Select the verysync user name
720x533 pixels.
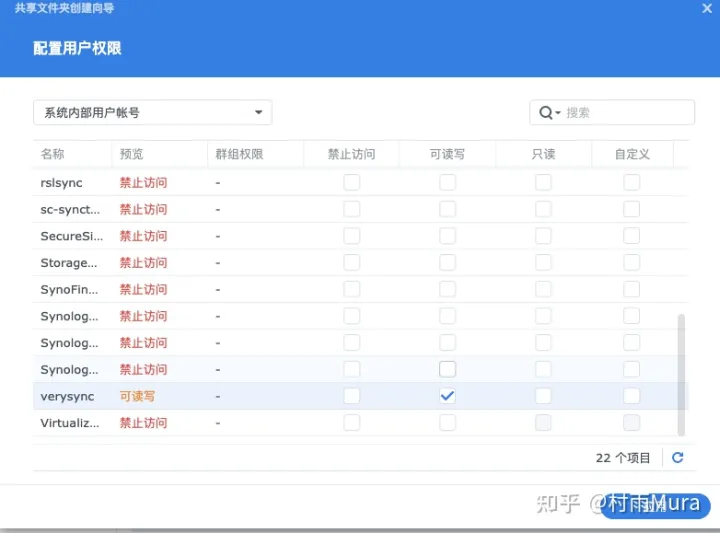[x=67, y=396]
